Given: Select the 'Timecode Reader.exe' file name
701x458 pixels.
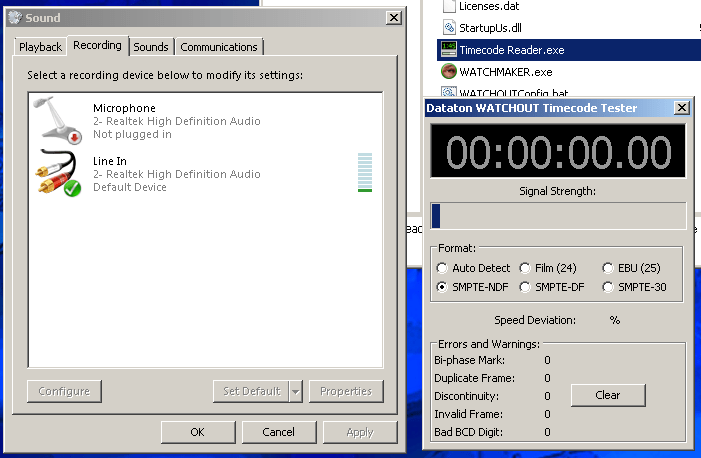Looking at the screenshot, I should click(512, 50).
